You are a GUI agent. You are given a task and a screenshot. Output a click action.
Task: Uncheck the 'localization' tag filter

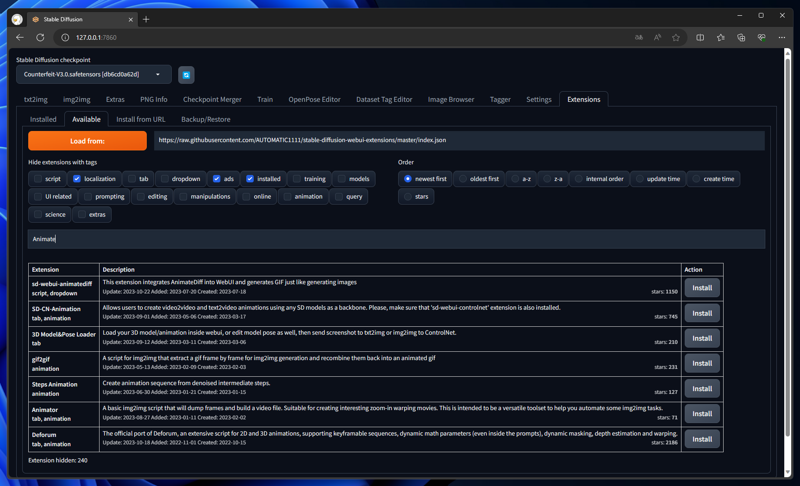(77, 179)
